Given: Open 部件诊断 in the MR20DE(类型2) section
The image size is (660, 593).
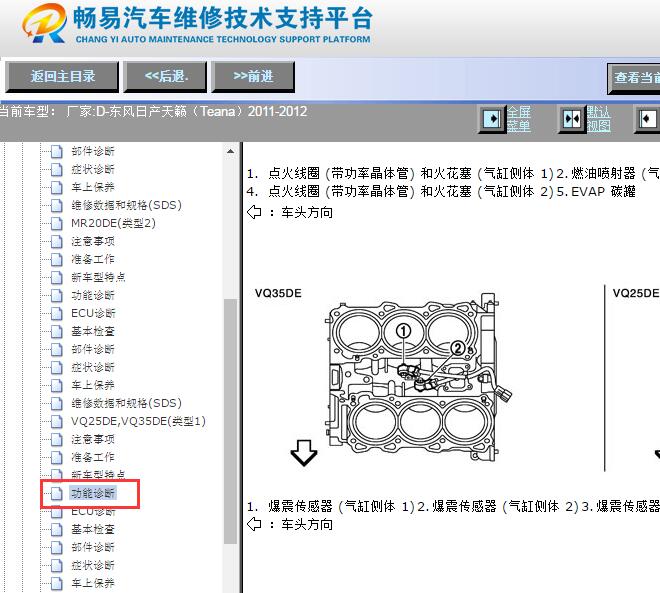Looking at the screenshot, I should [x=93, y=349].
